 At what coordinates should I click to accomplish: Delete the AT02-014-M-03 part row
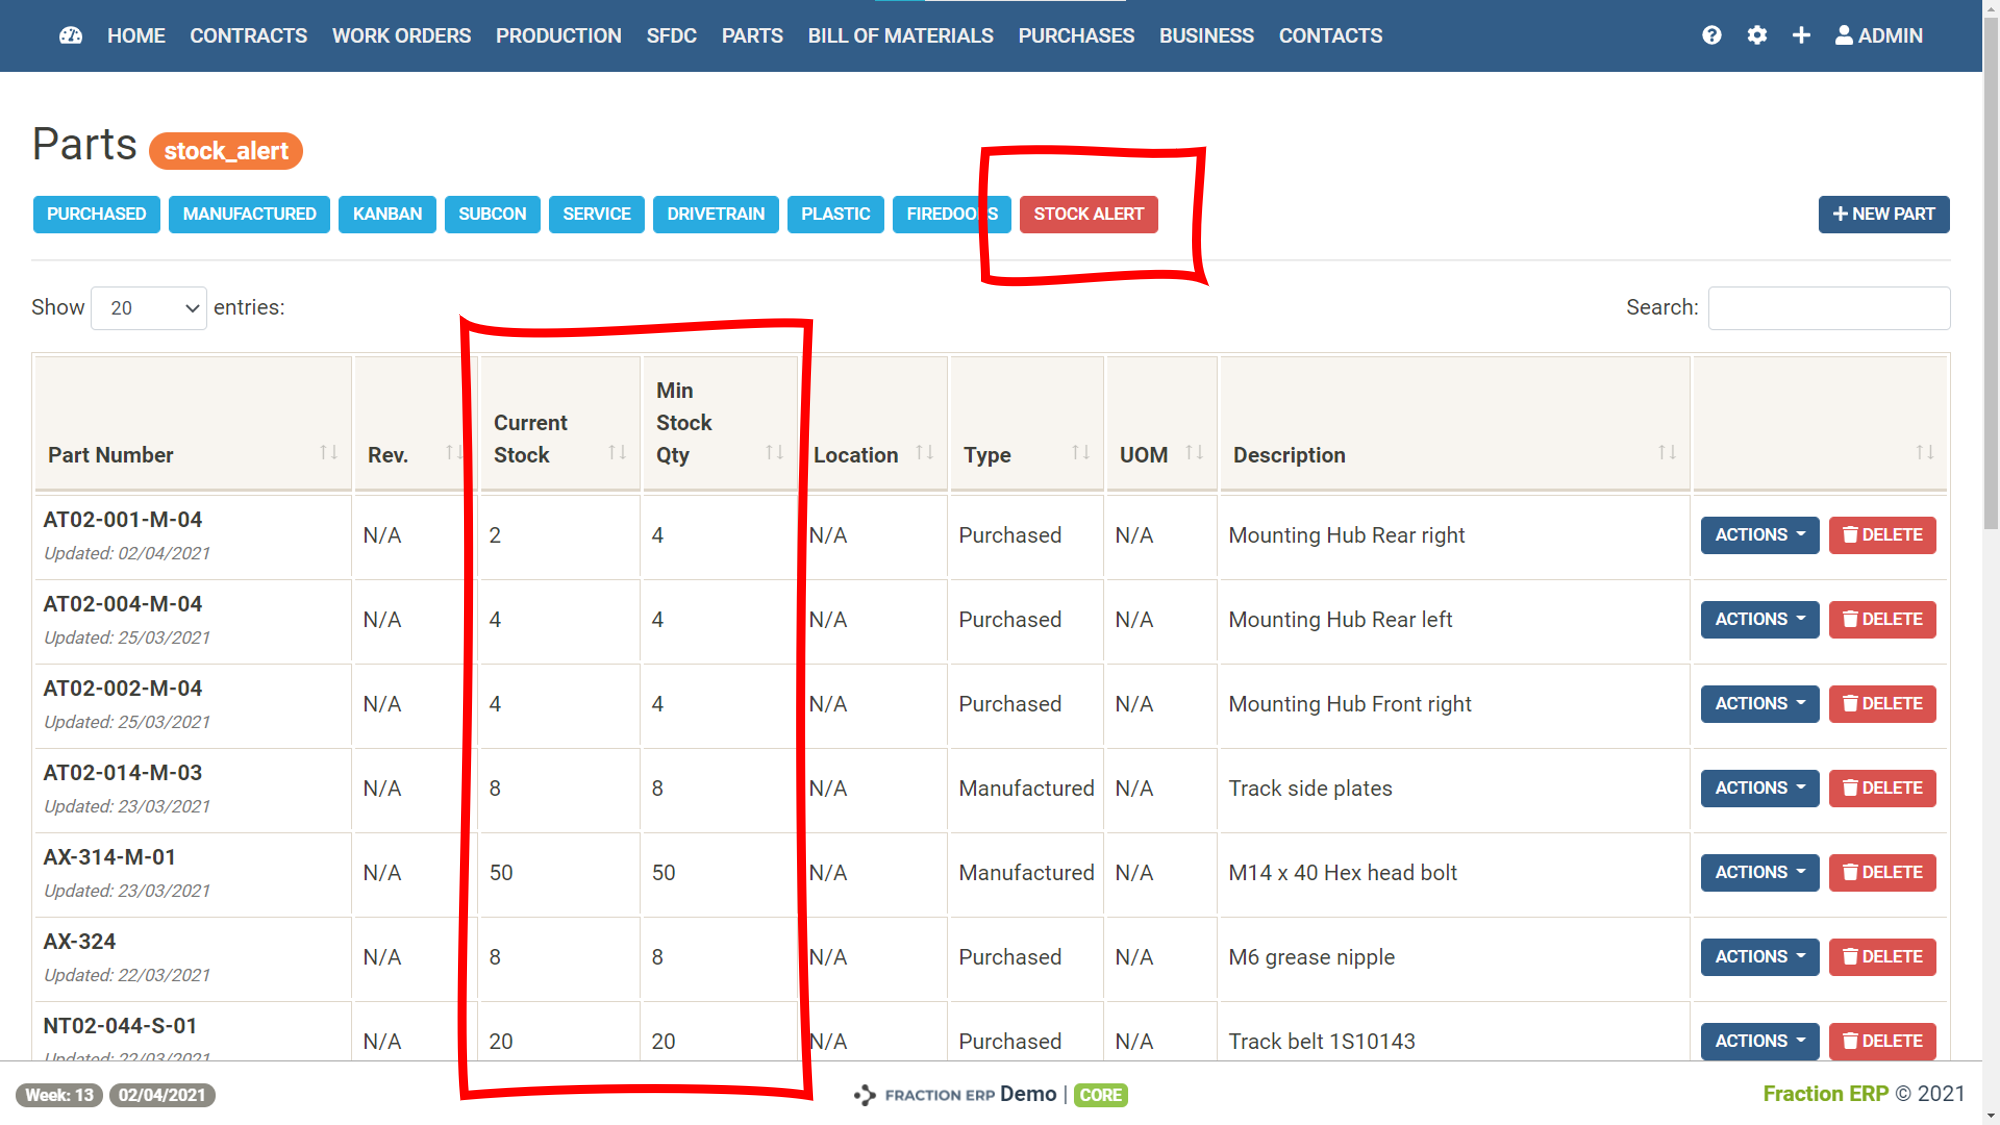pyautogui.click(x=1882, y=788)
